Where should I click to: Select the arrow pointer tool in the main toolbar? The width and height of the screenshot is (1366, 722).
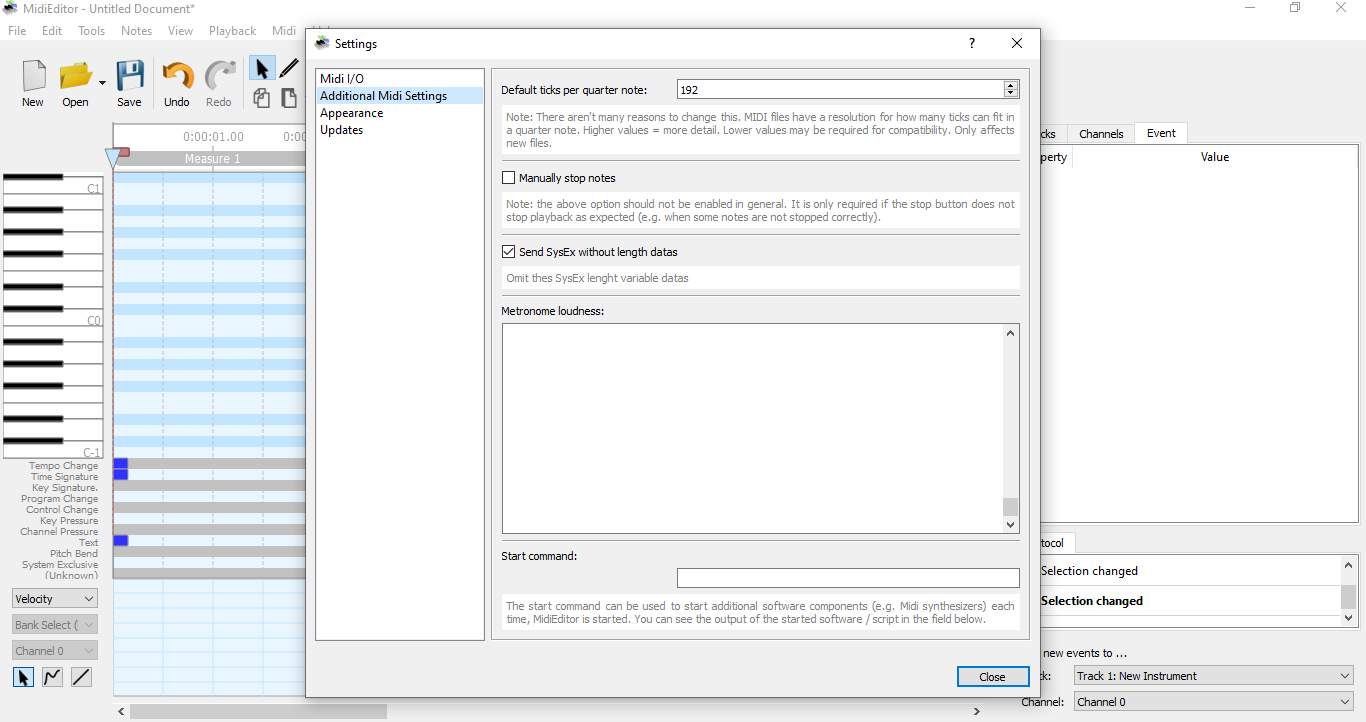click(262, 68)
